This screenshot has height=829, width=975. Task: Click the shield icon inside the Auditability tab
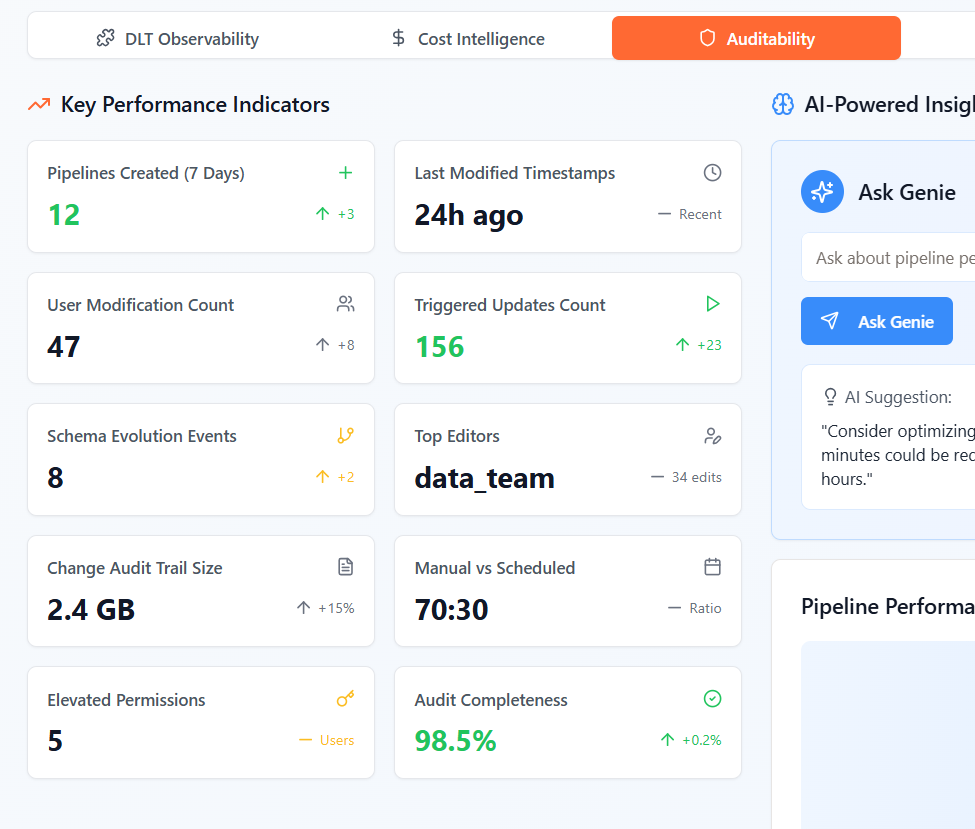(708, 37)
